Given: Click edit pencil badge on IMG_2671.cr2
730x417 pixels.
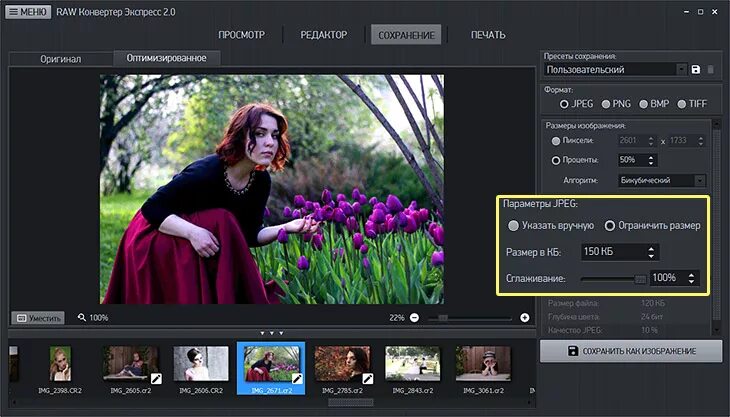Looking at the screenshot, I should tap(297, 379).
